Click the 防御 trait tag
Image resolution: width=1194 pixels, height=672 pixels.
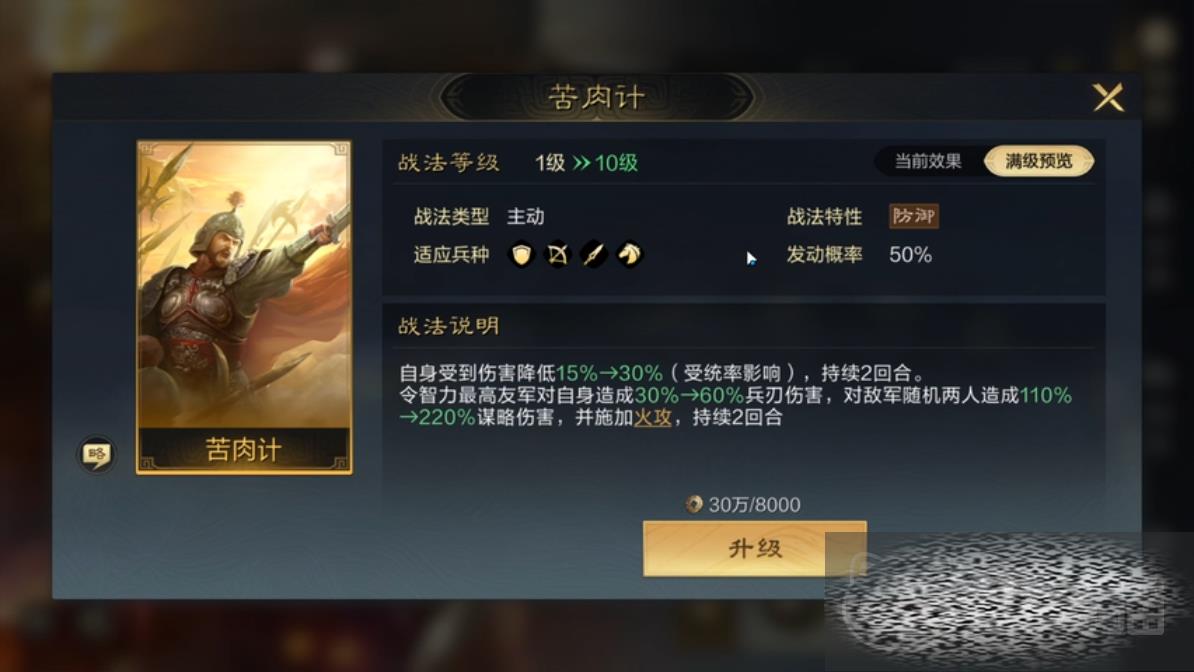click(x=914, y=216)
